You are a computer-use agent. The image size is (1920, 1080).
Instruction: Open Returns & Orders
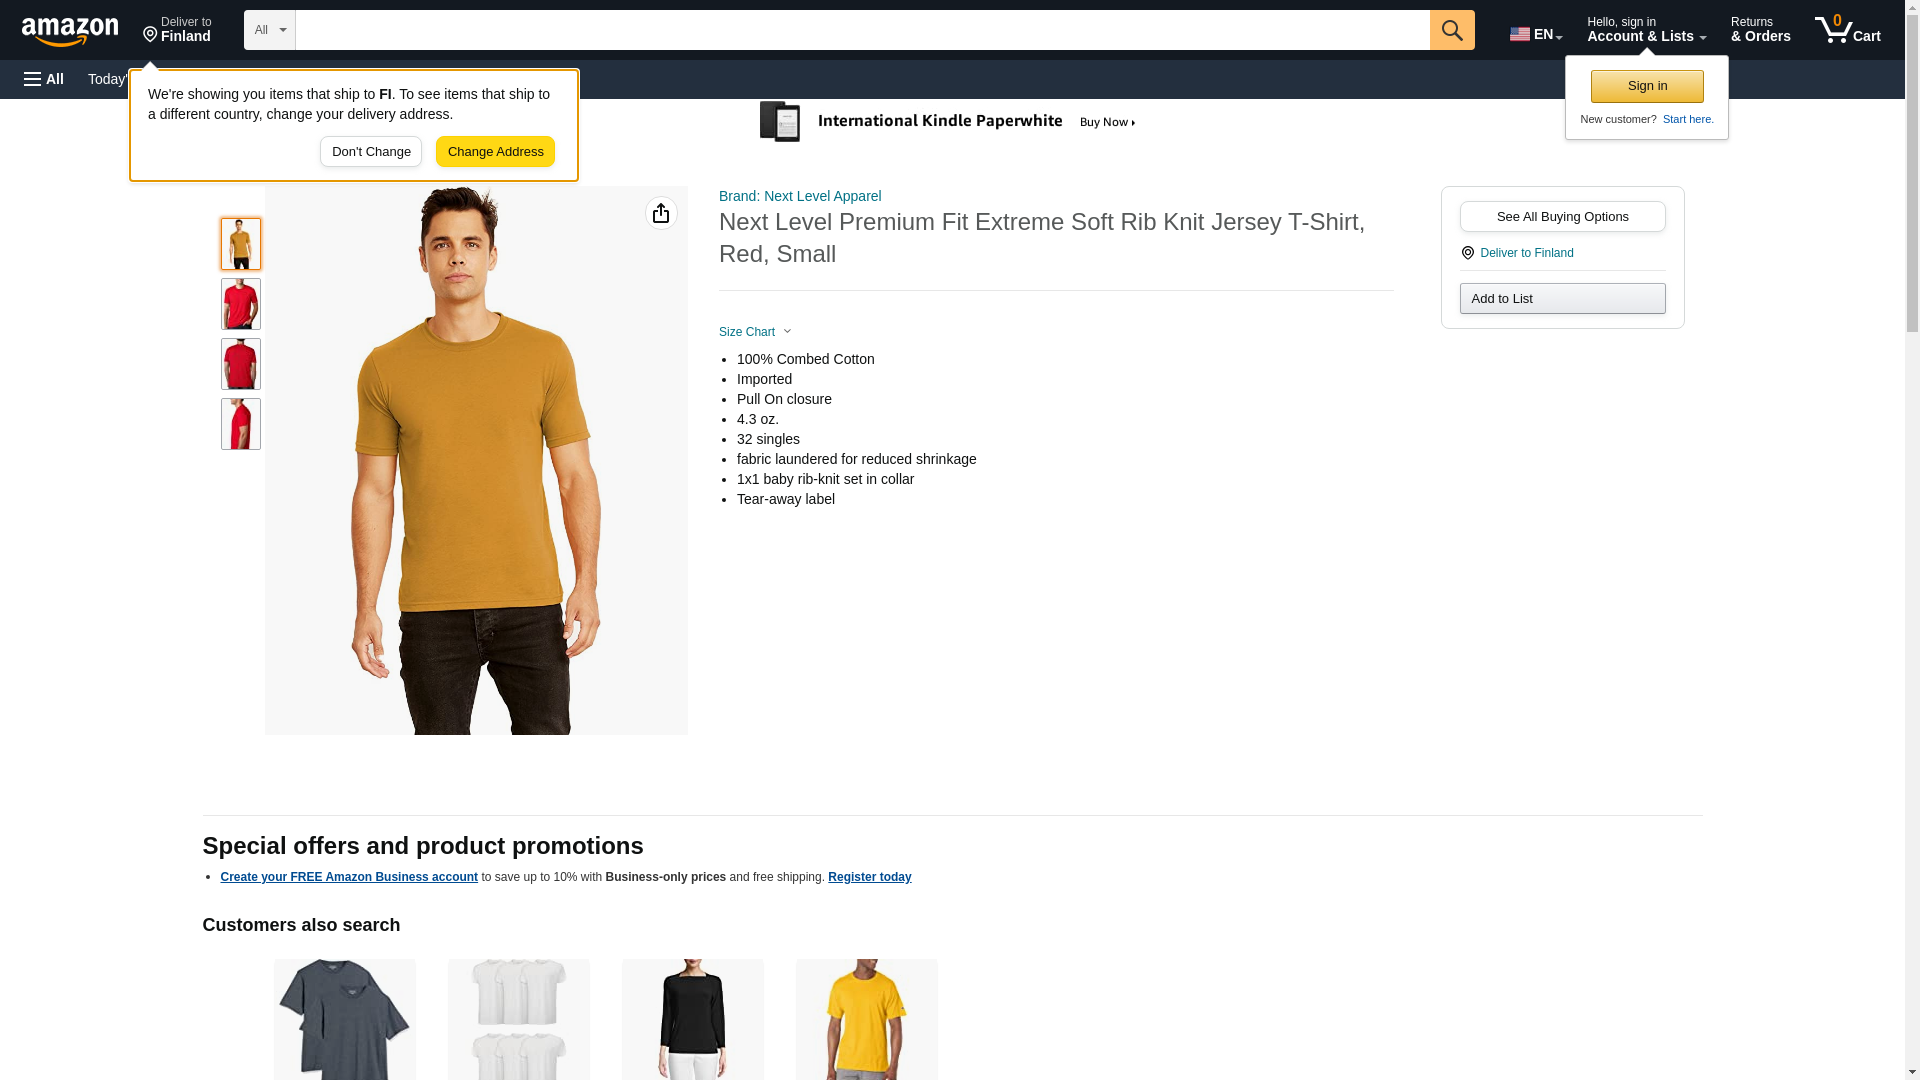[1760, 30]
